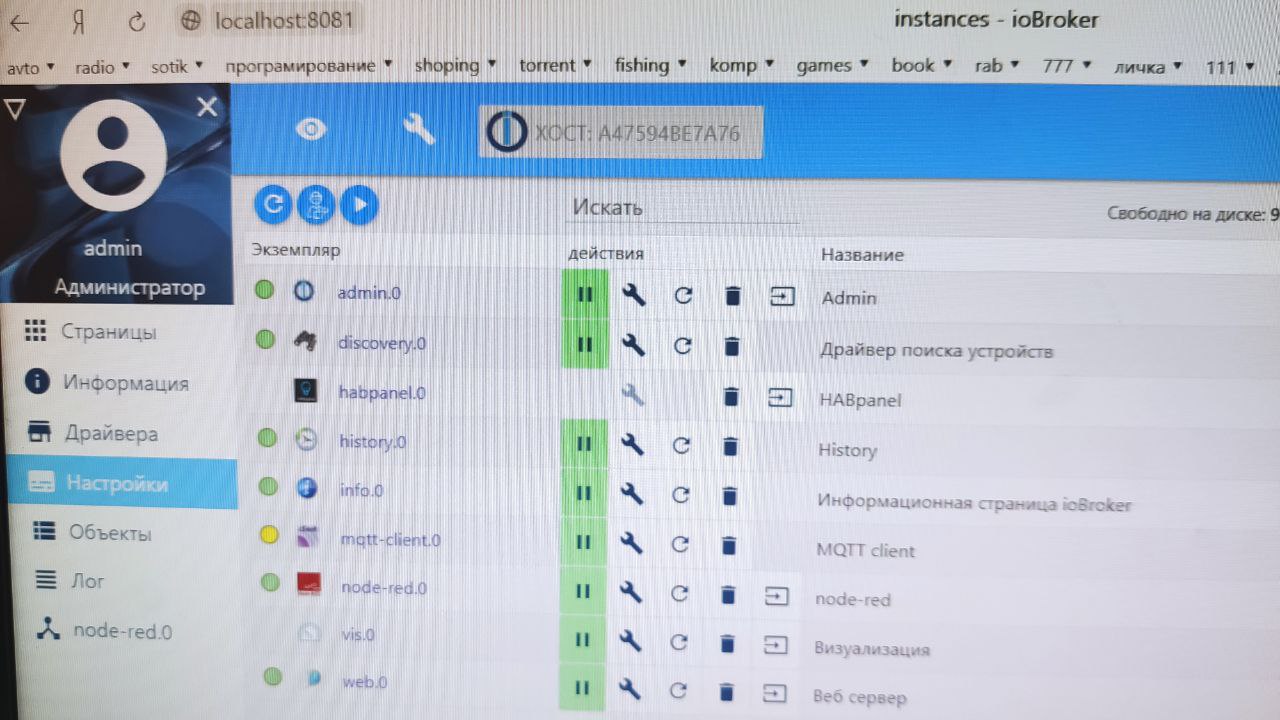Delete the habpanel.0 instance
This screenshot has height=720, width=1280.
pyautogui.click(x=731, y=397)
